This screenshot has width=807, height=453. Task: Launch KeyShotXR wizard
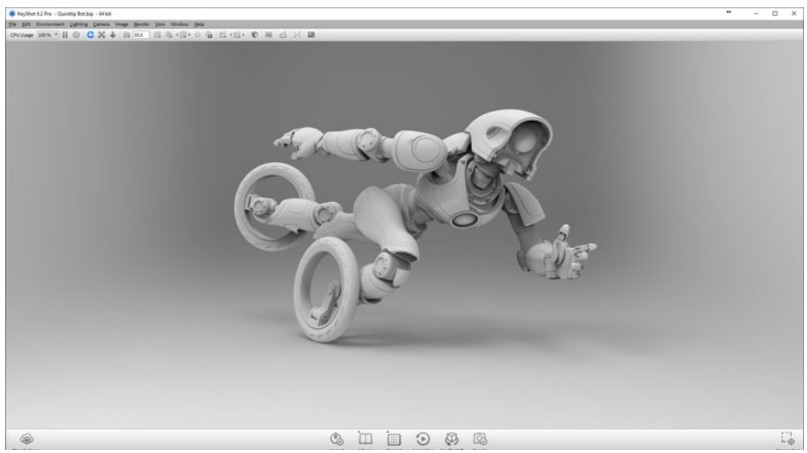click(451, 438)
